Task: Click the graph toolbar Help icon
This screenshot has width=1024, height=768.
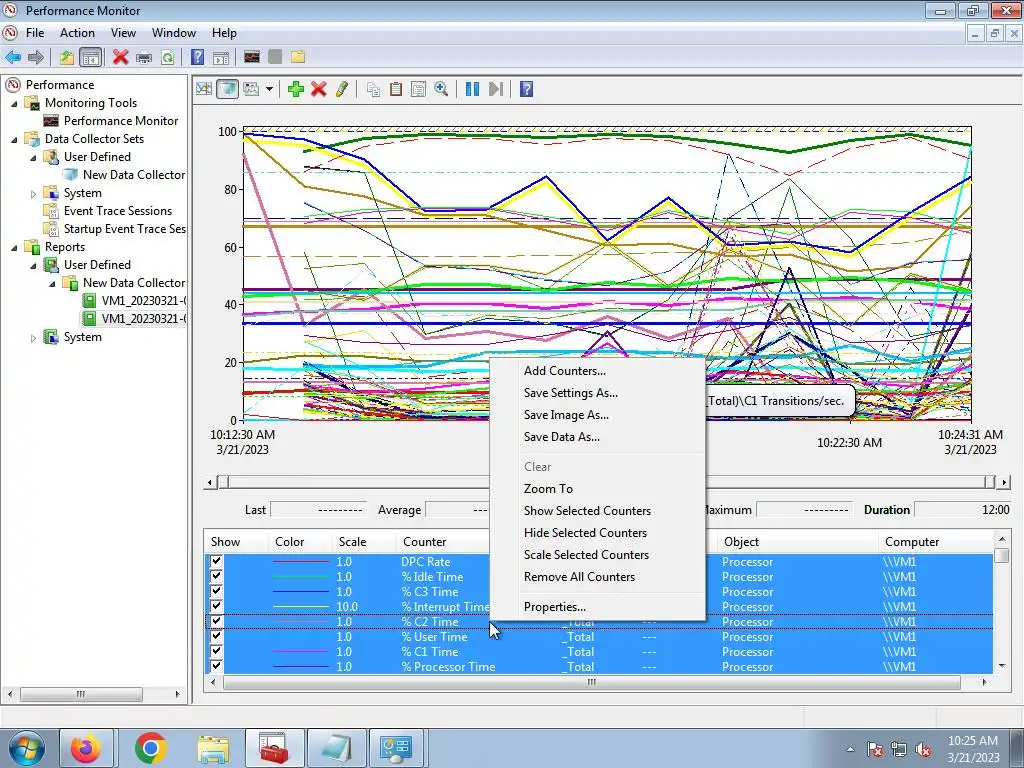Action: (526, 89)
